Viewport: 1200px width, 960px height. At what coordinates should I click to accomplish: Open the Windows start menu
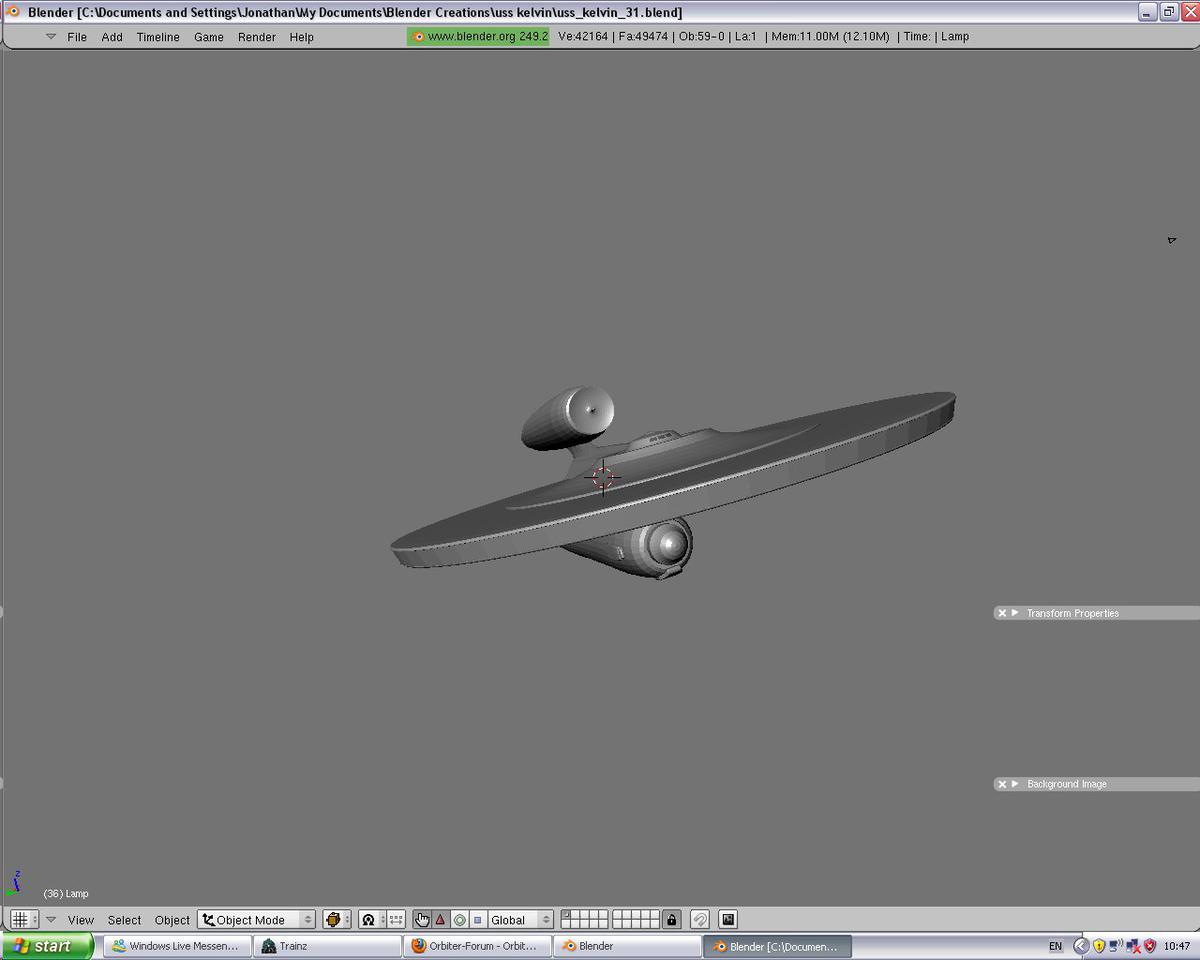click(x=47, y=946)
